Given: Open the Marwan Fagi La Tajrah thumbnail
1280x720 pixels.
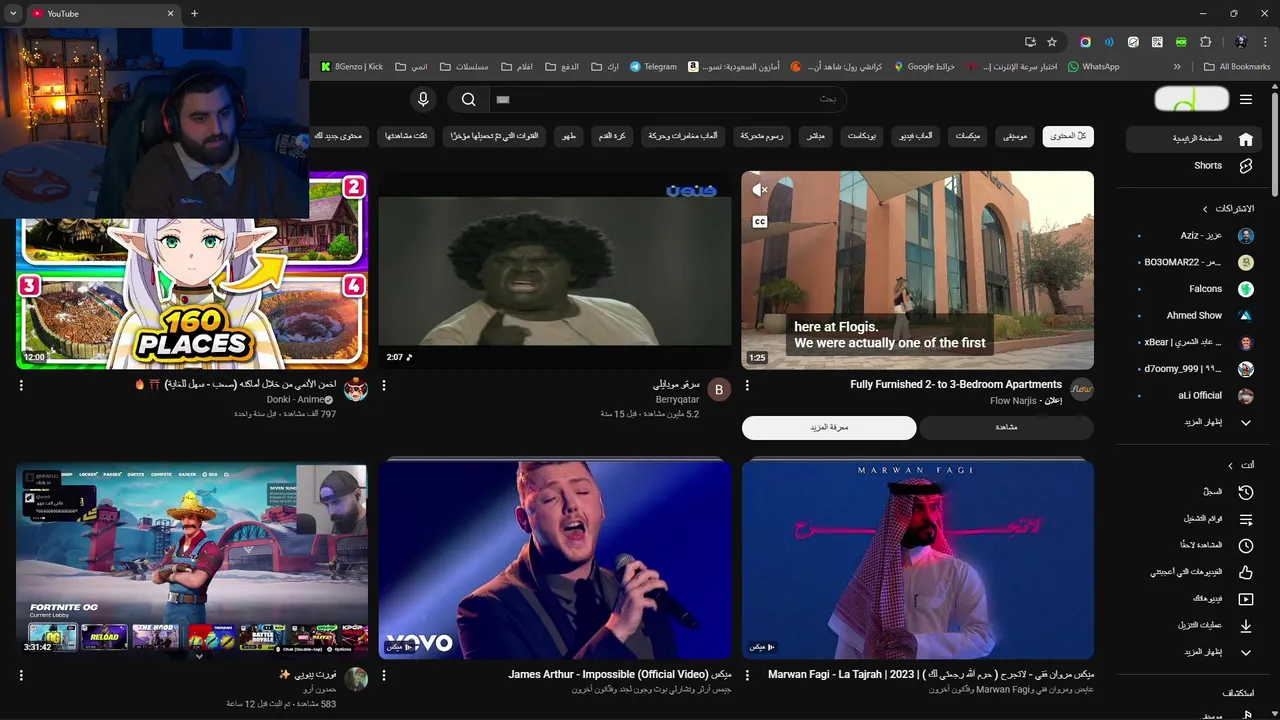Looking at the screenshot, I should click(918, 560).
